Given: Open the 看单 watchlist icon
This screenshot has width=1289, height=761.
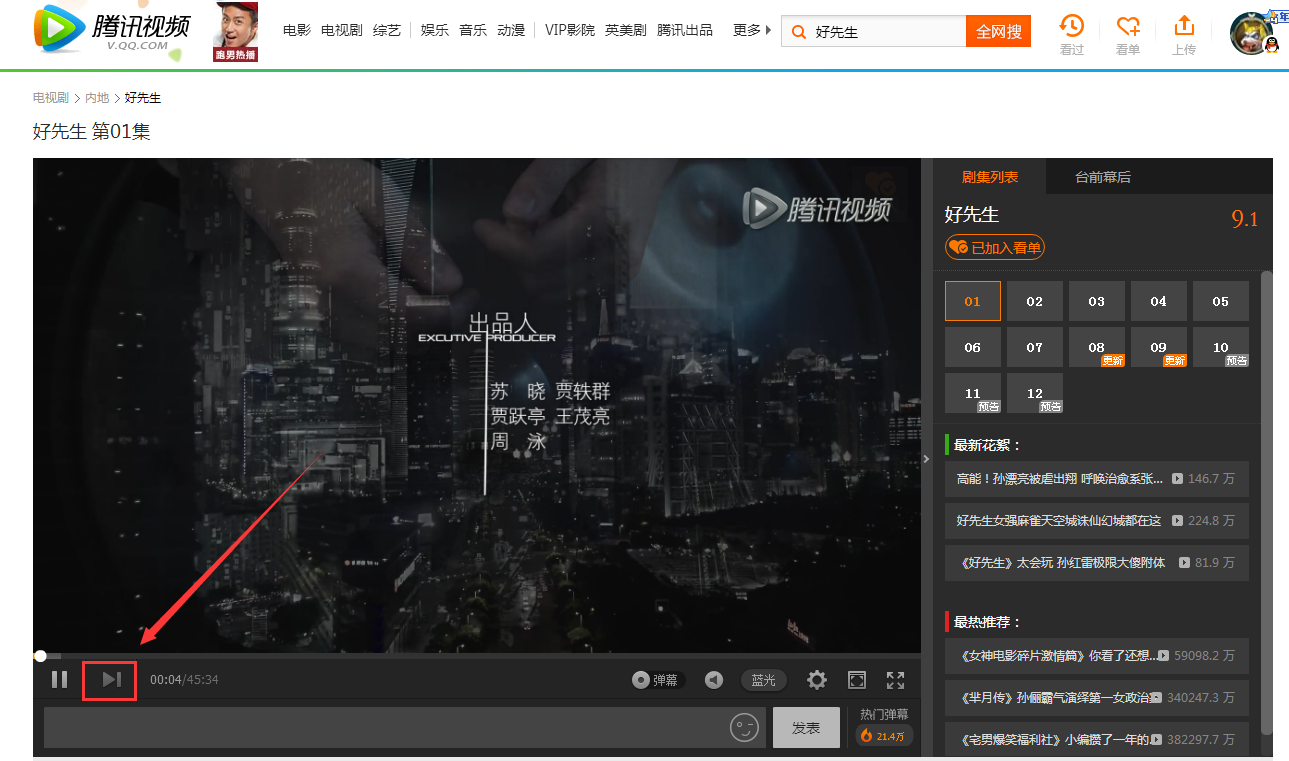Looking at the screenshot, I should 1128,35.
